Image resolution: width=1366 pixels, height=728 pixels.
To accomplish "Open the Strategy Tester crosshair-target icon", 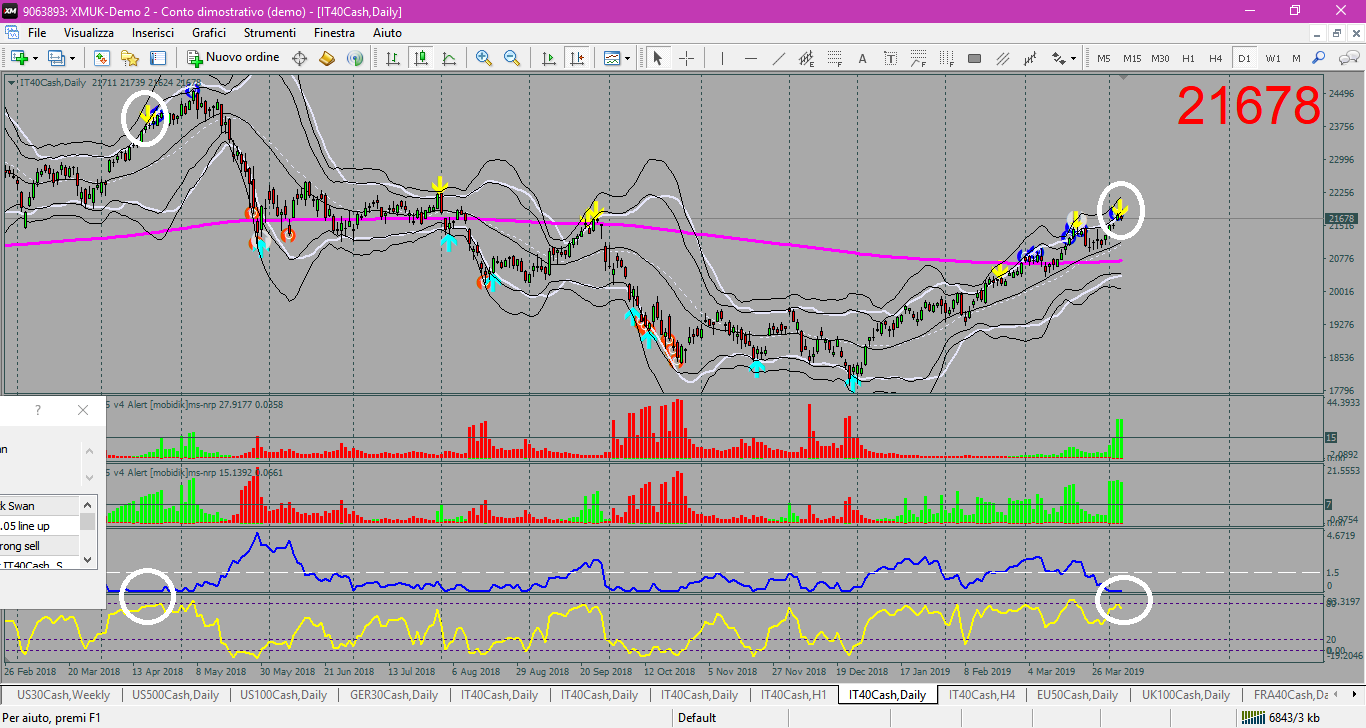I will 299,58.
